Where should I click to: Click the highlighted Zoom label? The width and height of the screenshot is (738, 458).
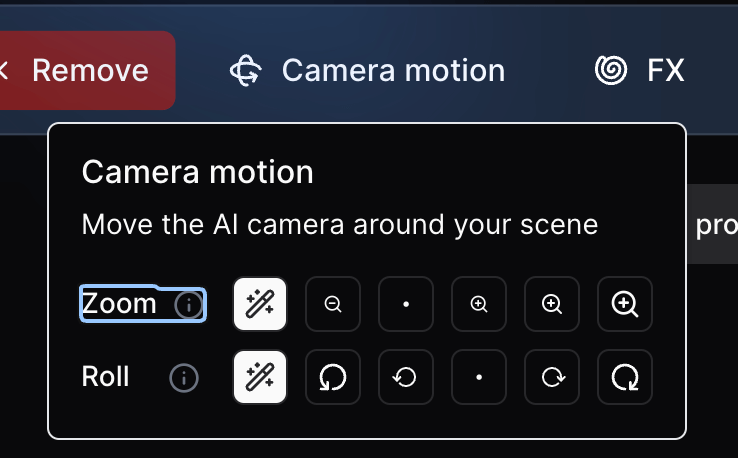pos(119,304)
